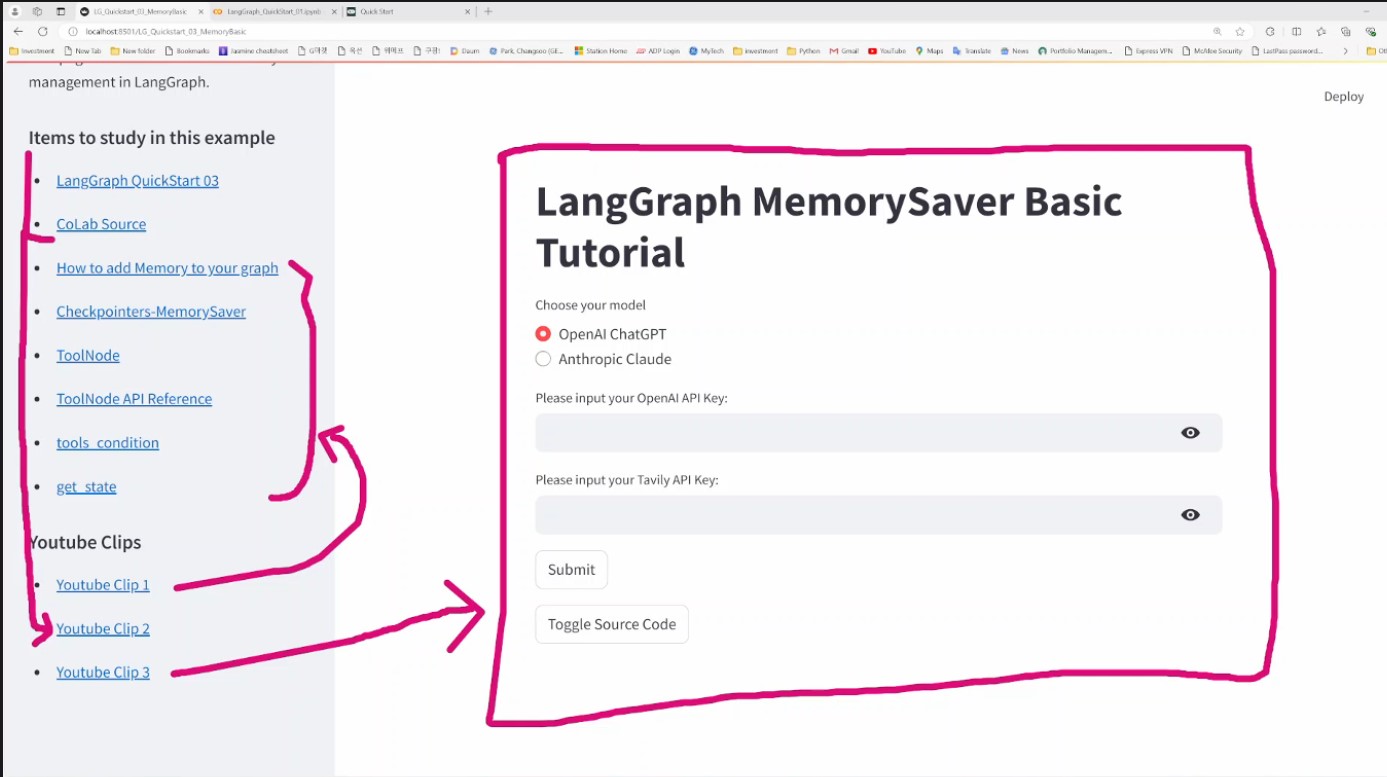Open the Portfolio Management bookmark
1387x777 pixels.
[x=1076, y=50]
